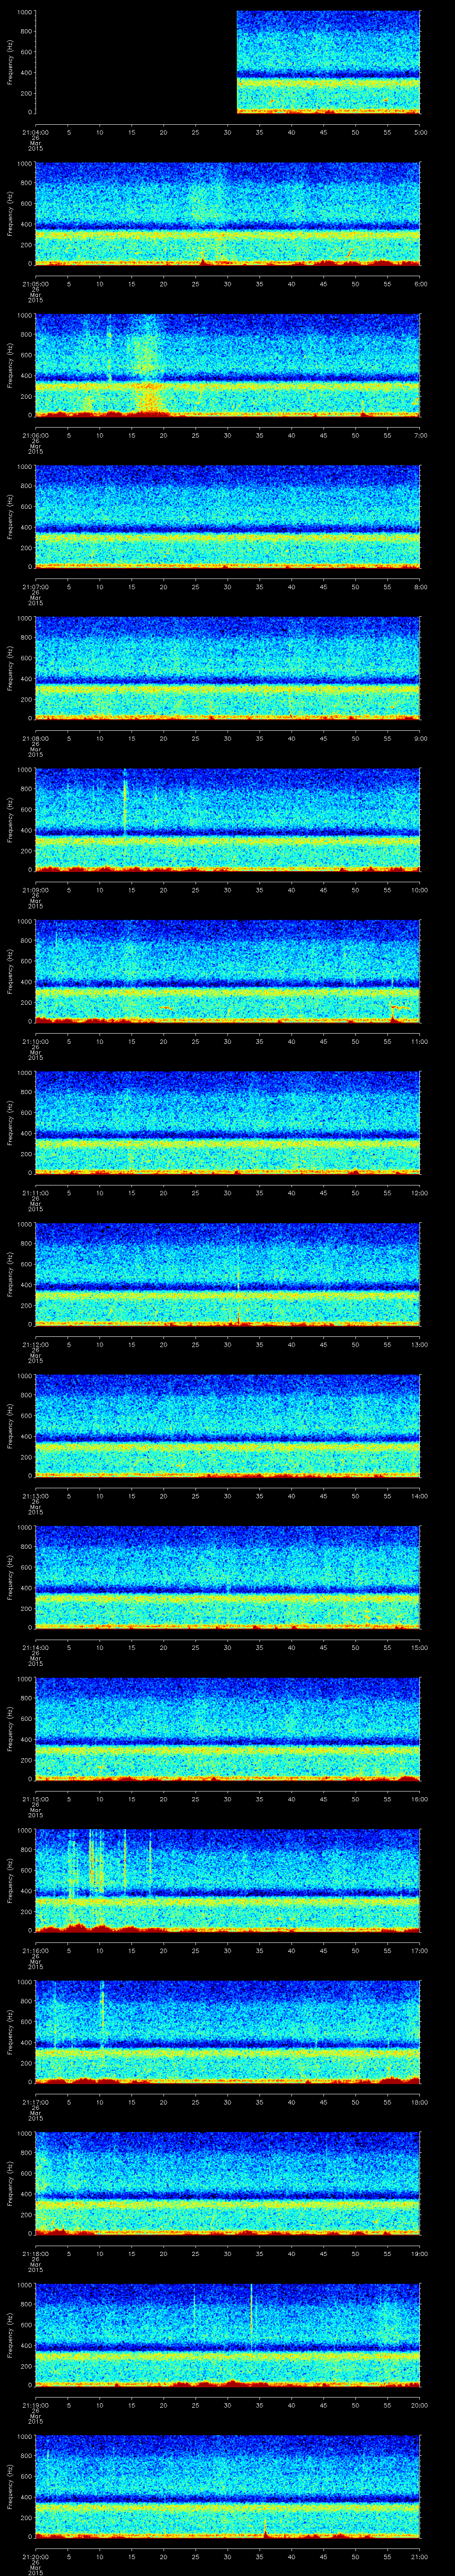The image size is (455, 2576).
Task: Click the '21:06:00' start time label
Action: tap(35, 434)
